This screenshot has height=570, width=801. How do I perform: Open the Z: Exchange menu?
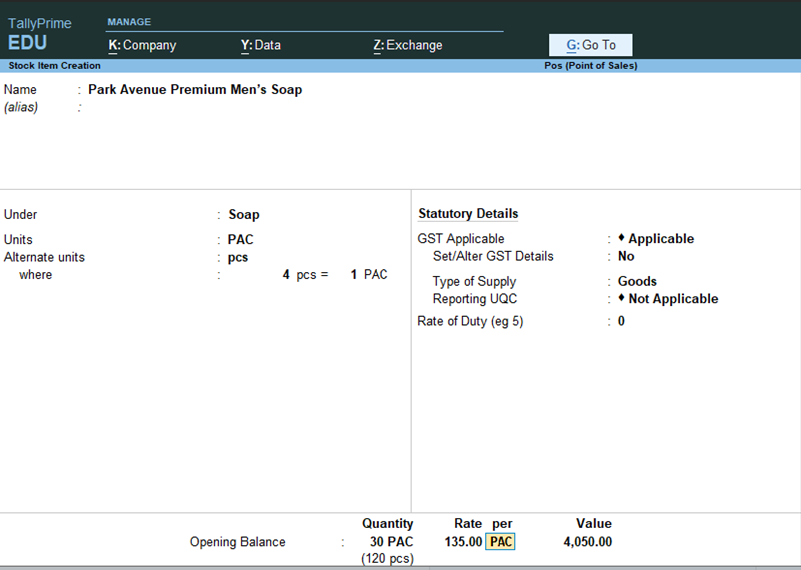tap(408, 45)
